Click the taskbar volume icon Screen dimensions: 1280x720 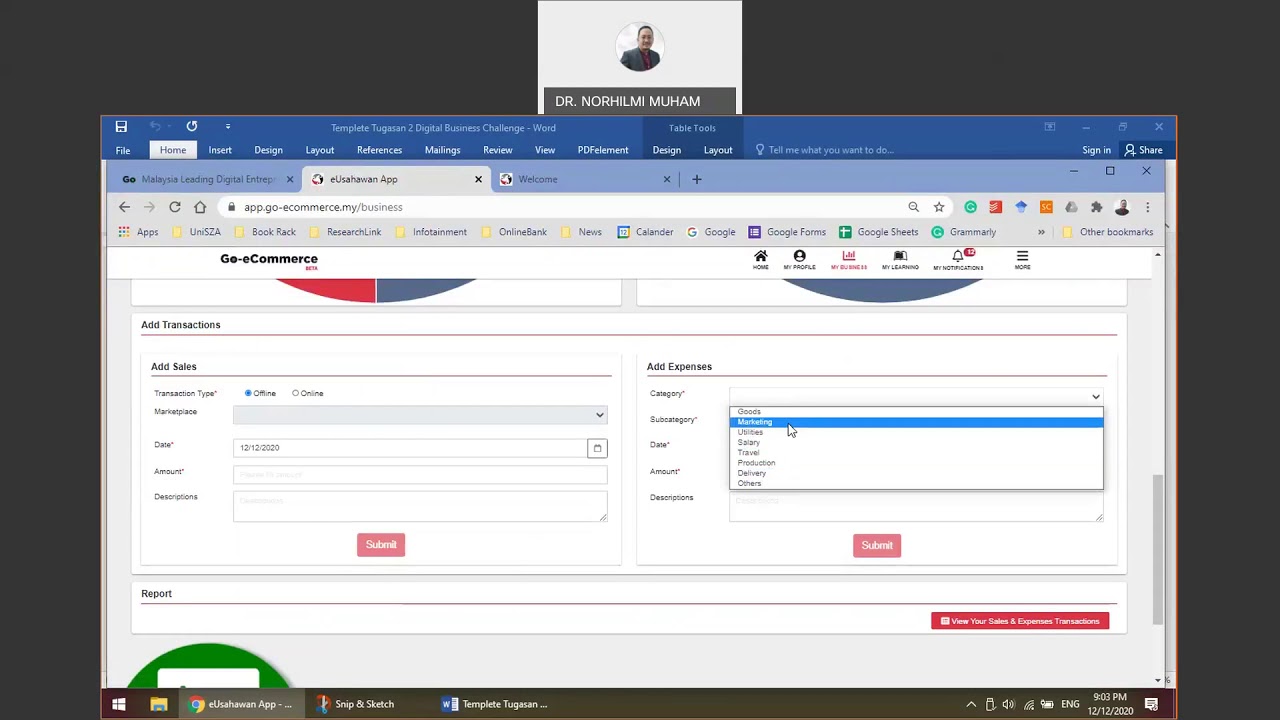tap(1008, 704)
